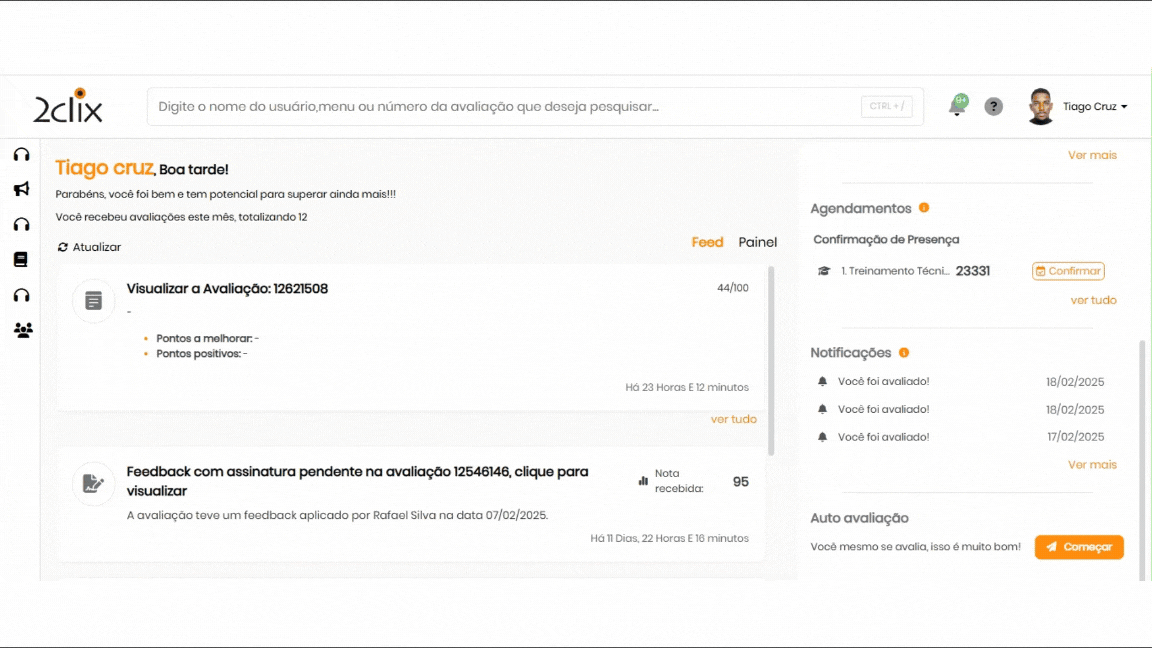This screenshot has width=1152, height=648.
Task: Click the feedback signature icon on the pending card
Action: click(94, 484)
